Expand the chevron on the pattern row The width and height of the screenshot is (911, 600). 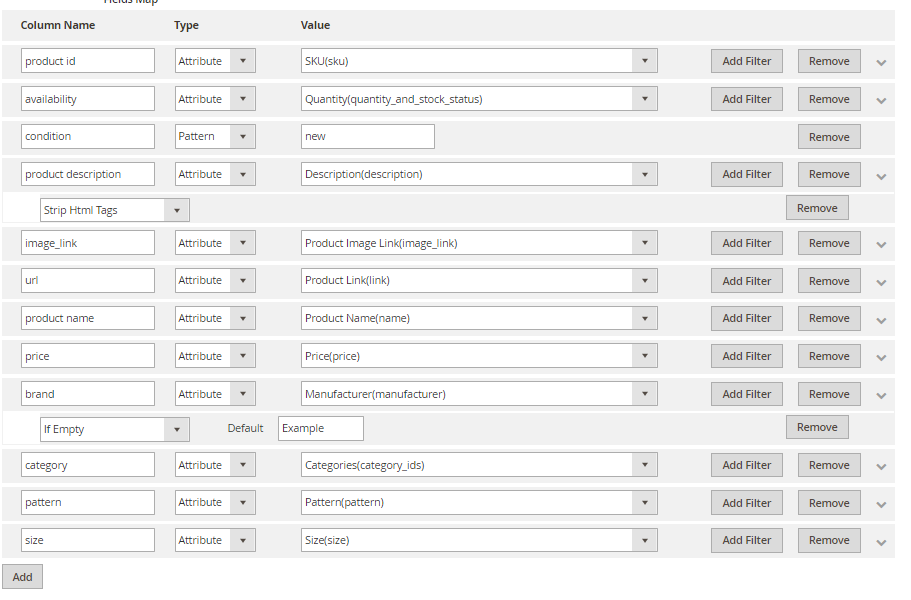(881, 504)
